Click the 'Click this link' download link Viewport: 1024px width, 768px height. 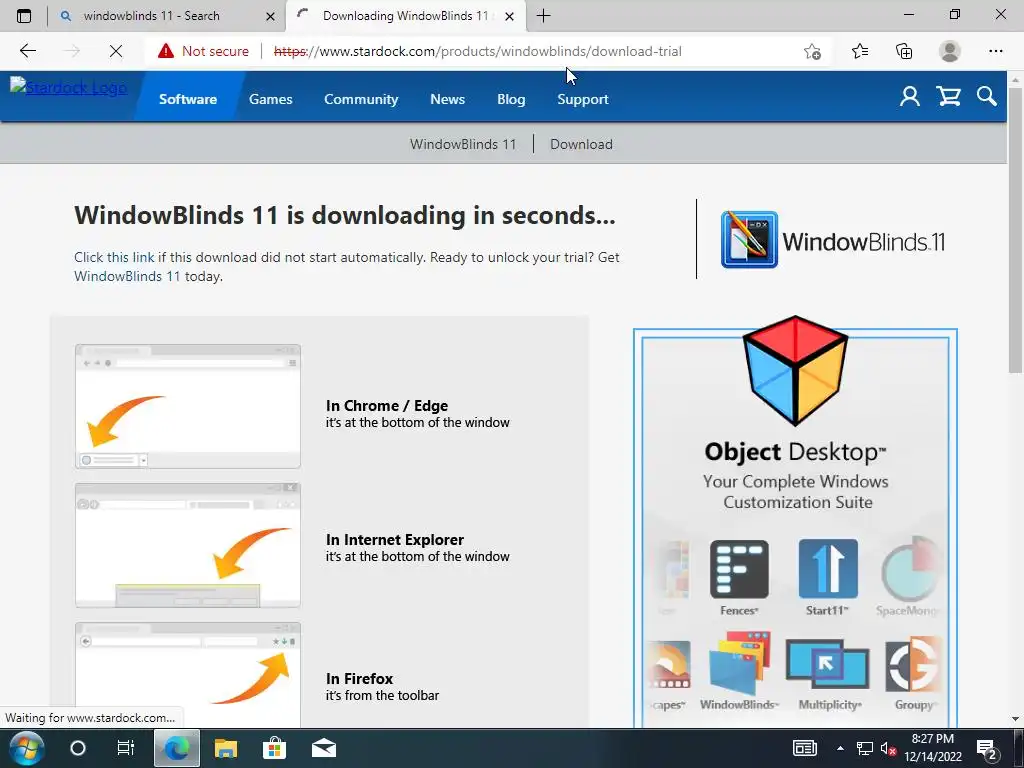coord(114,257)
